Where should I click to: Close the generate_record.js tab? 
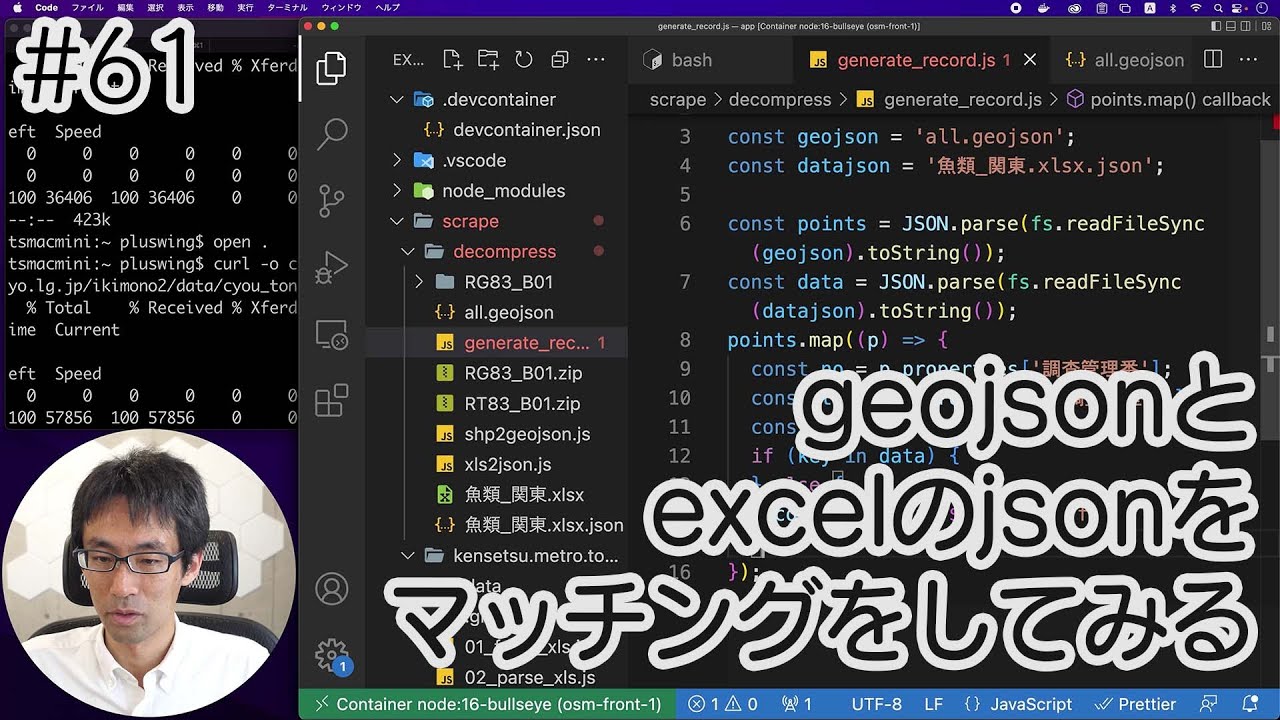[1030, 60]
